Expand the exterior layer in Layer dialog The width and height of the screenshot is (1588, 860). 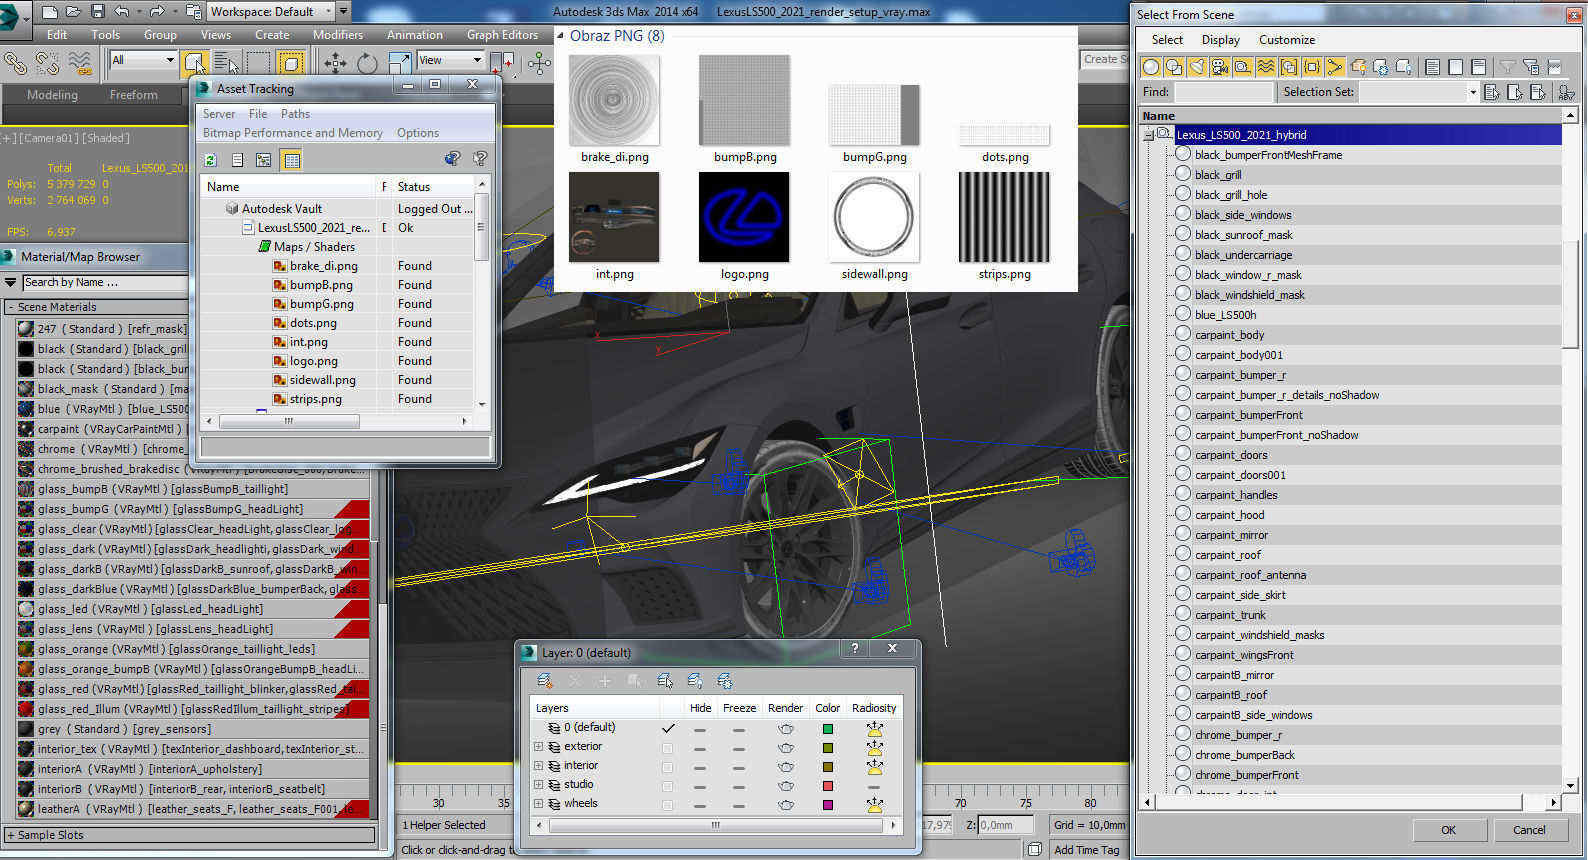pos(538,747)
